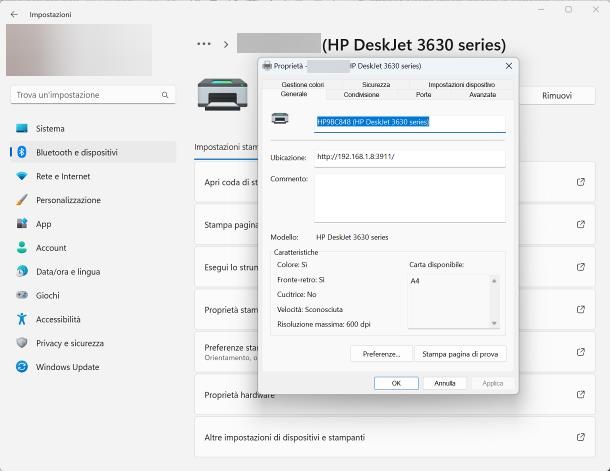The image size is (610, 471).
Task: Click the printer name input field
Action: (x=410, y=123)
